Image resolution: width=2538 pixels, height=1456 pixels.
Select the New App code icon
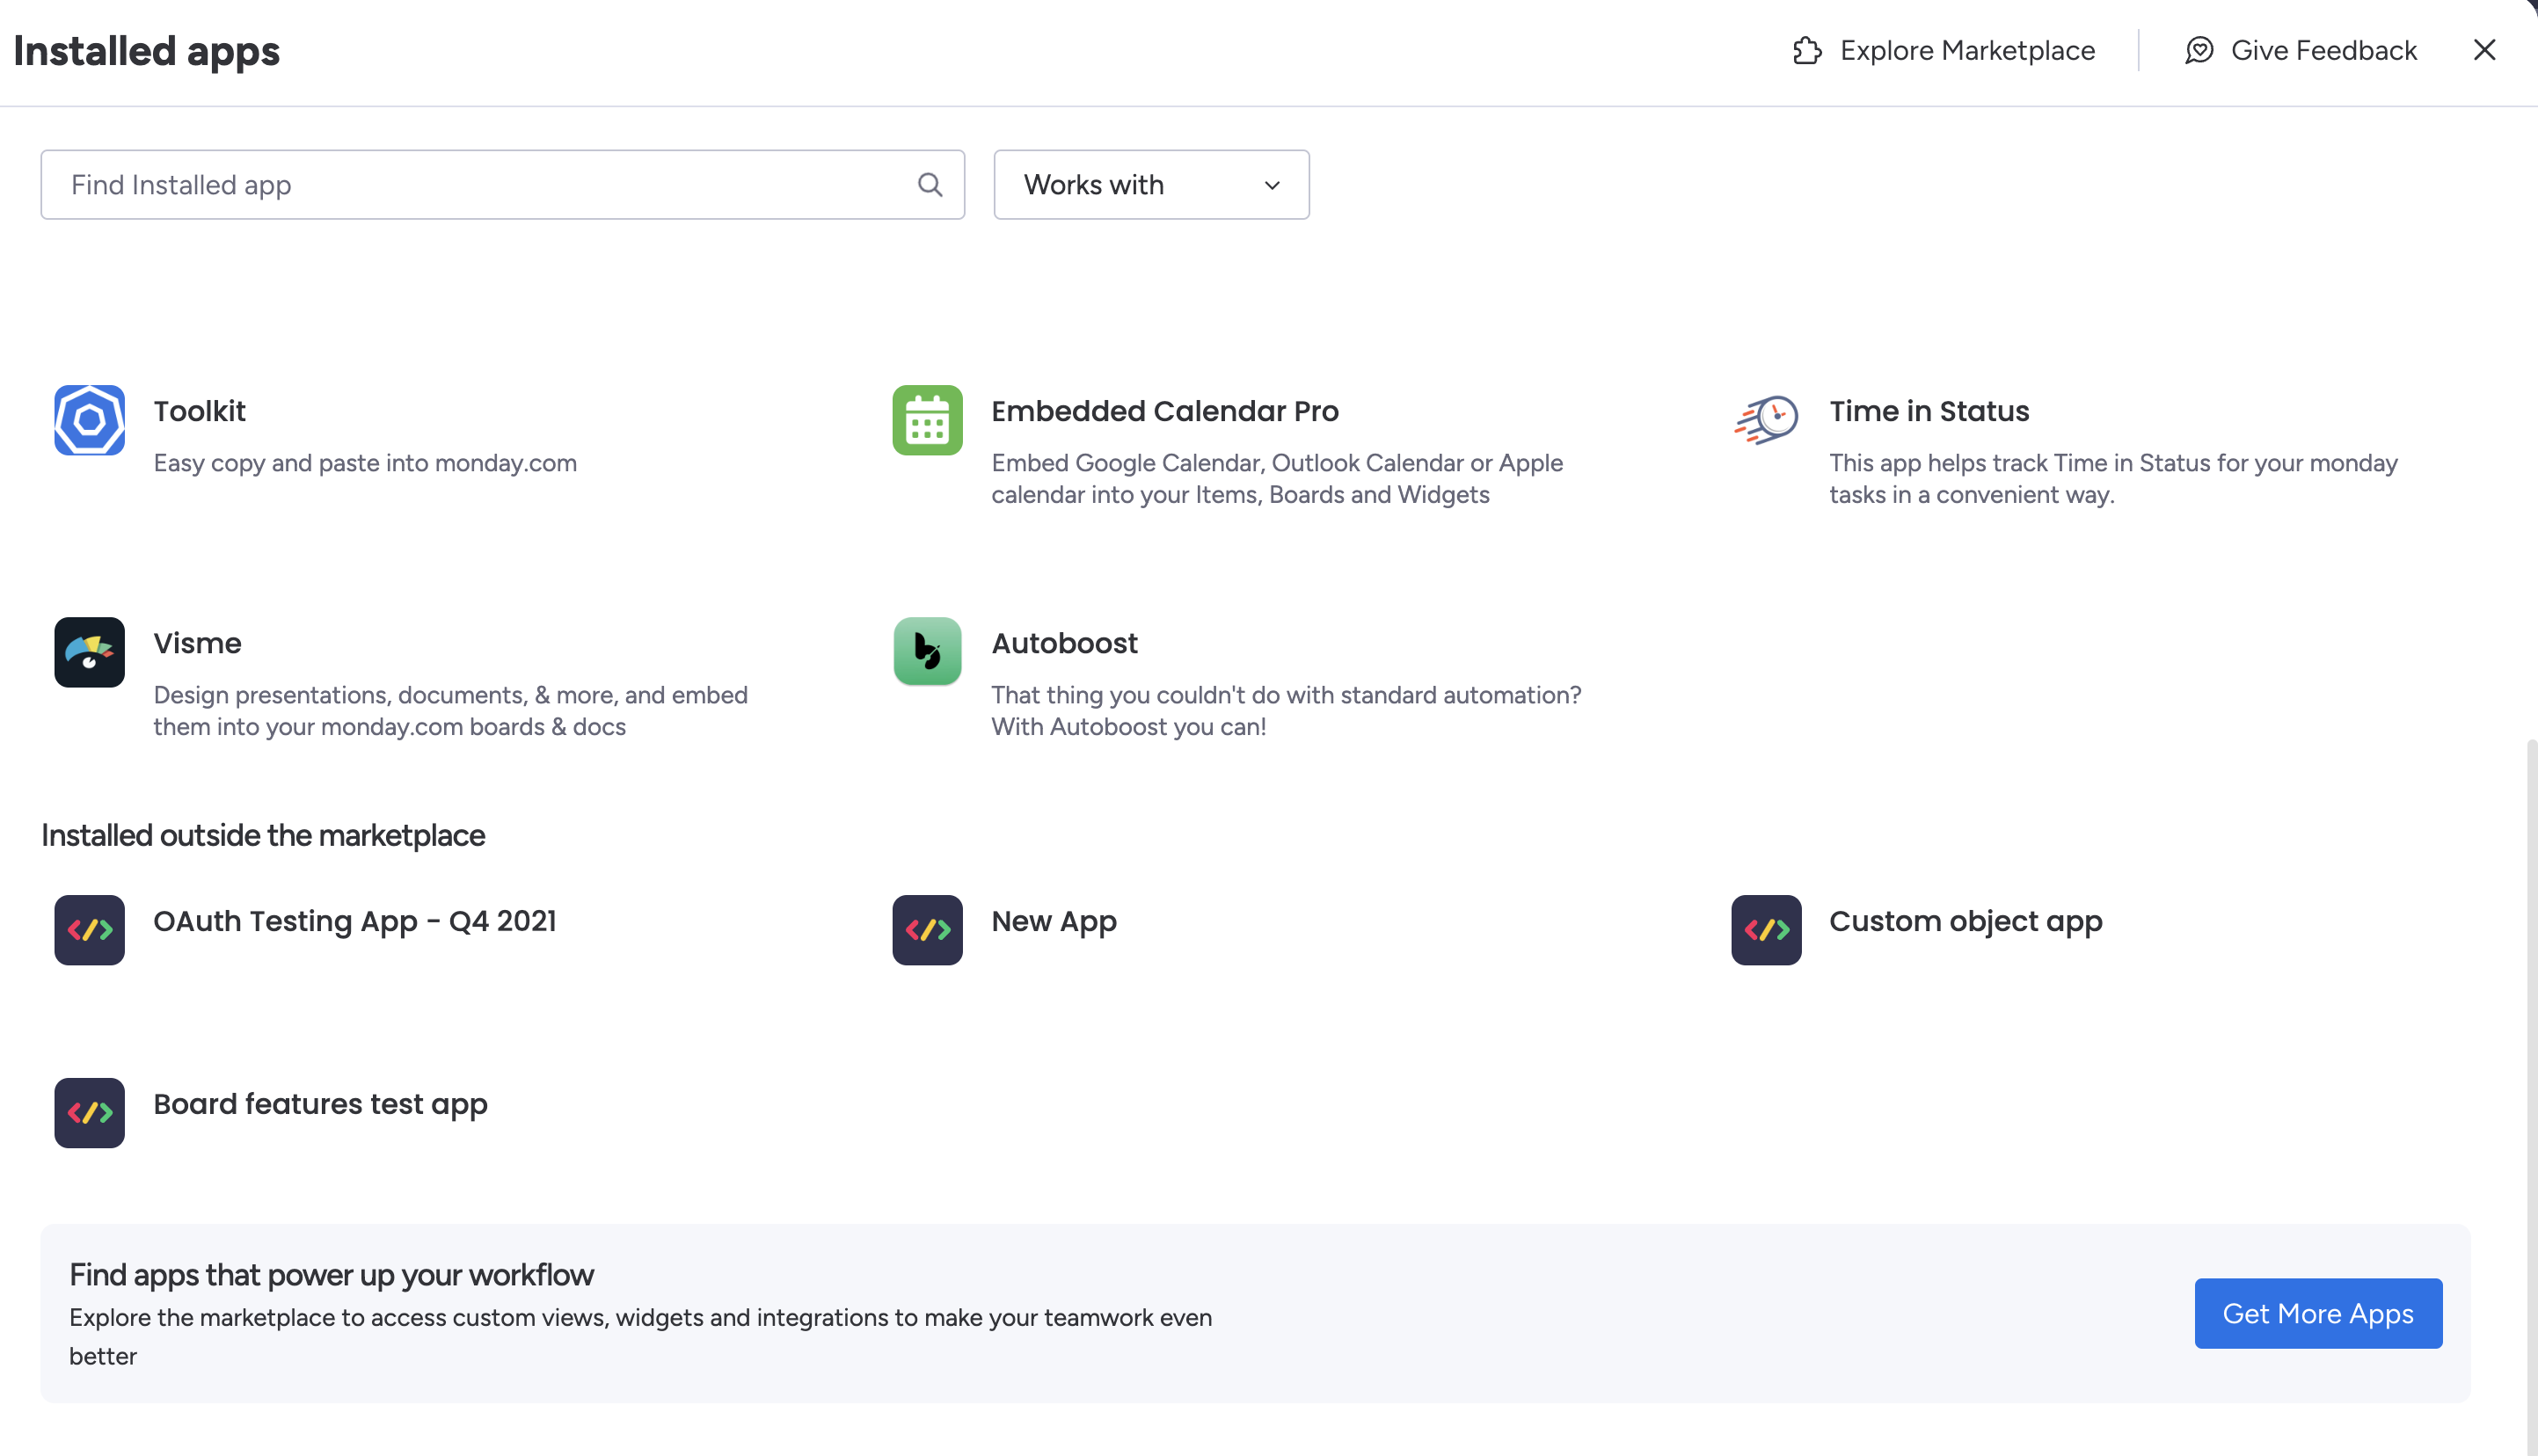(927, 930)
